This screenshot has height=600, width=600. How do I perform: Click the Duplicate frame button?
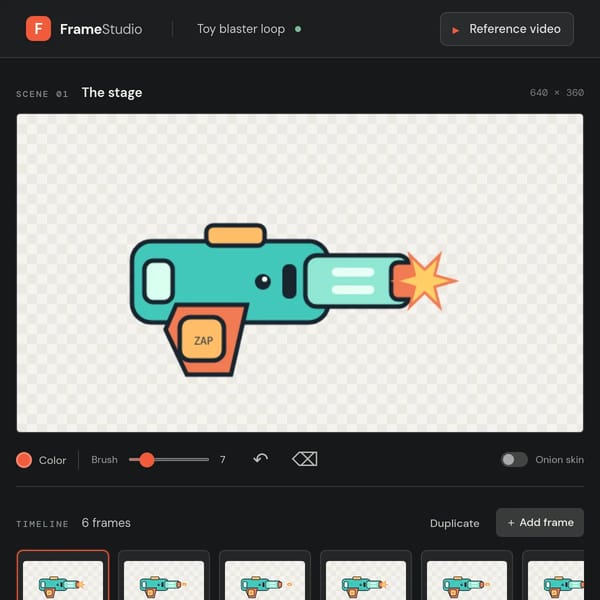455,523
